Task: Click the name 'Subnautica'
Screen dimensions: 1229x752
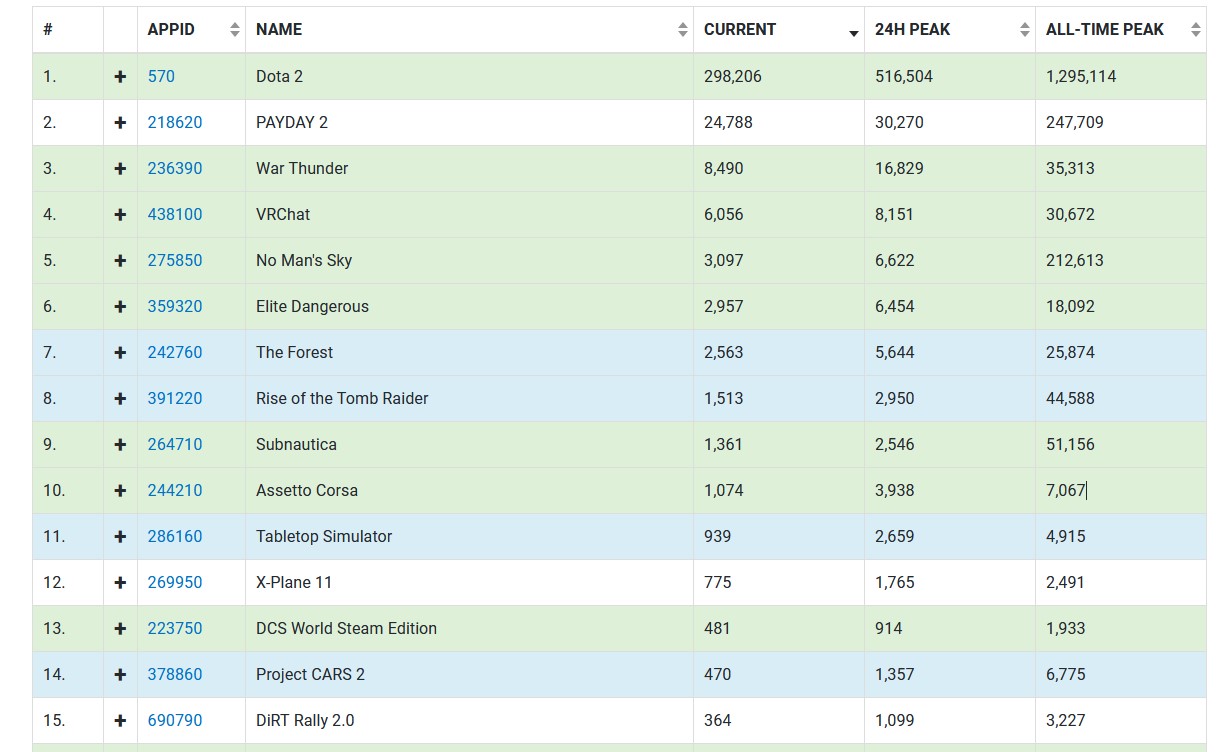Action: [296, 444]
